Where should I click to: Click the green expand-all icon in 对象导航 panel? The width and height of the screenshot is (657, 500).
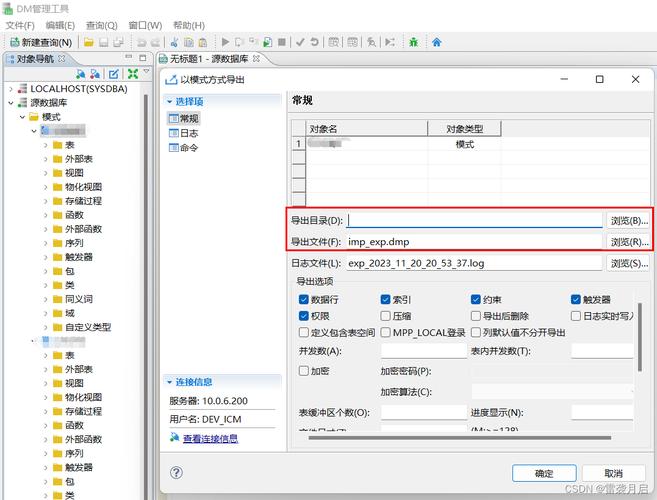pyautogui.click(x=133, y=74)
